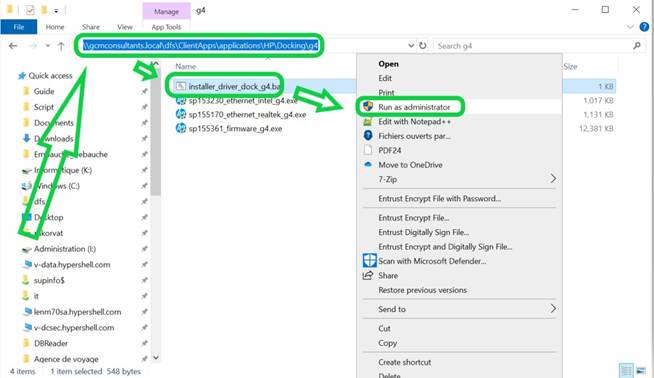Choose Entrust Encrypt and Digitally Sign File...
Image resolution: width=654 pixels, height=378 pixels.
[445, 247]
